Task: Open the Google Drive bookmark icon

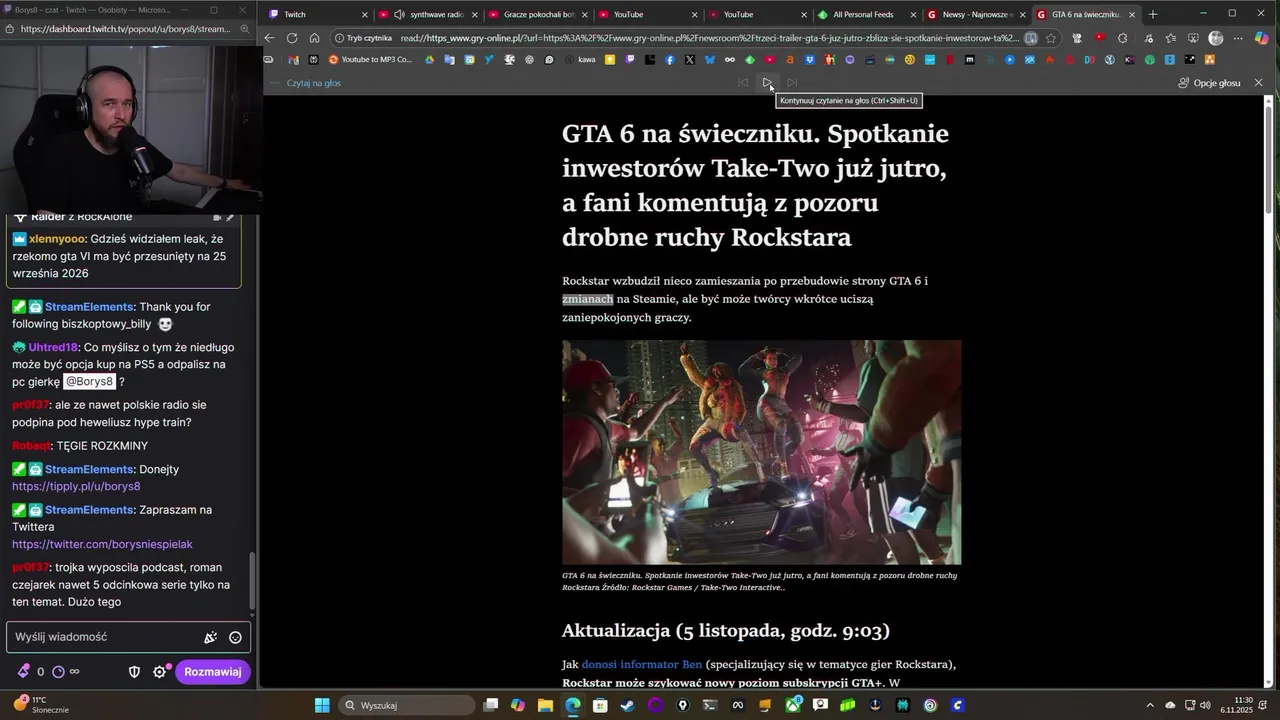Action: click(429, 60)
